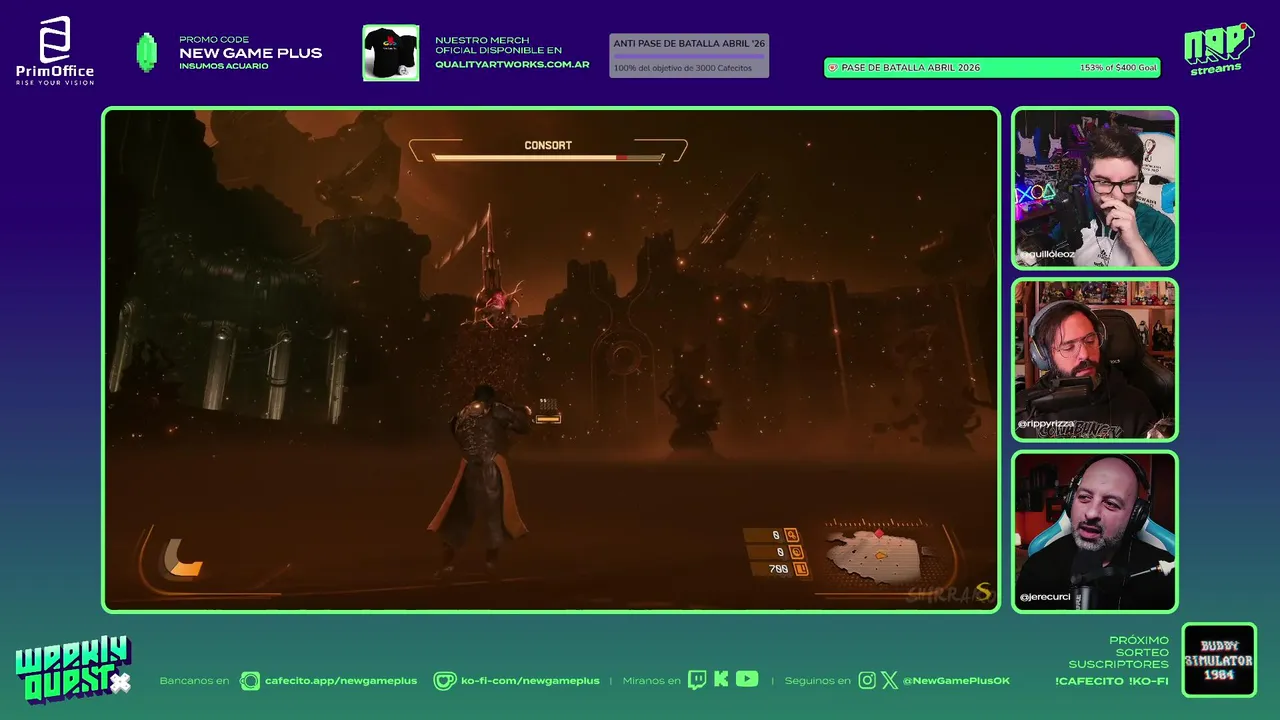
Task: Click the @jerecurci name label
Action: coord(1045,597)
